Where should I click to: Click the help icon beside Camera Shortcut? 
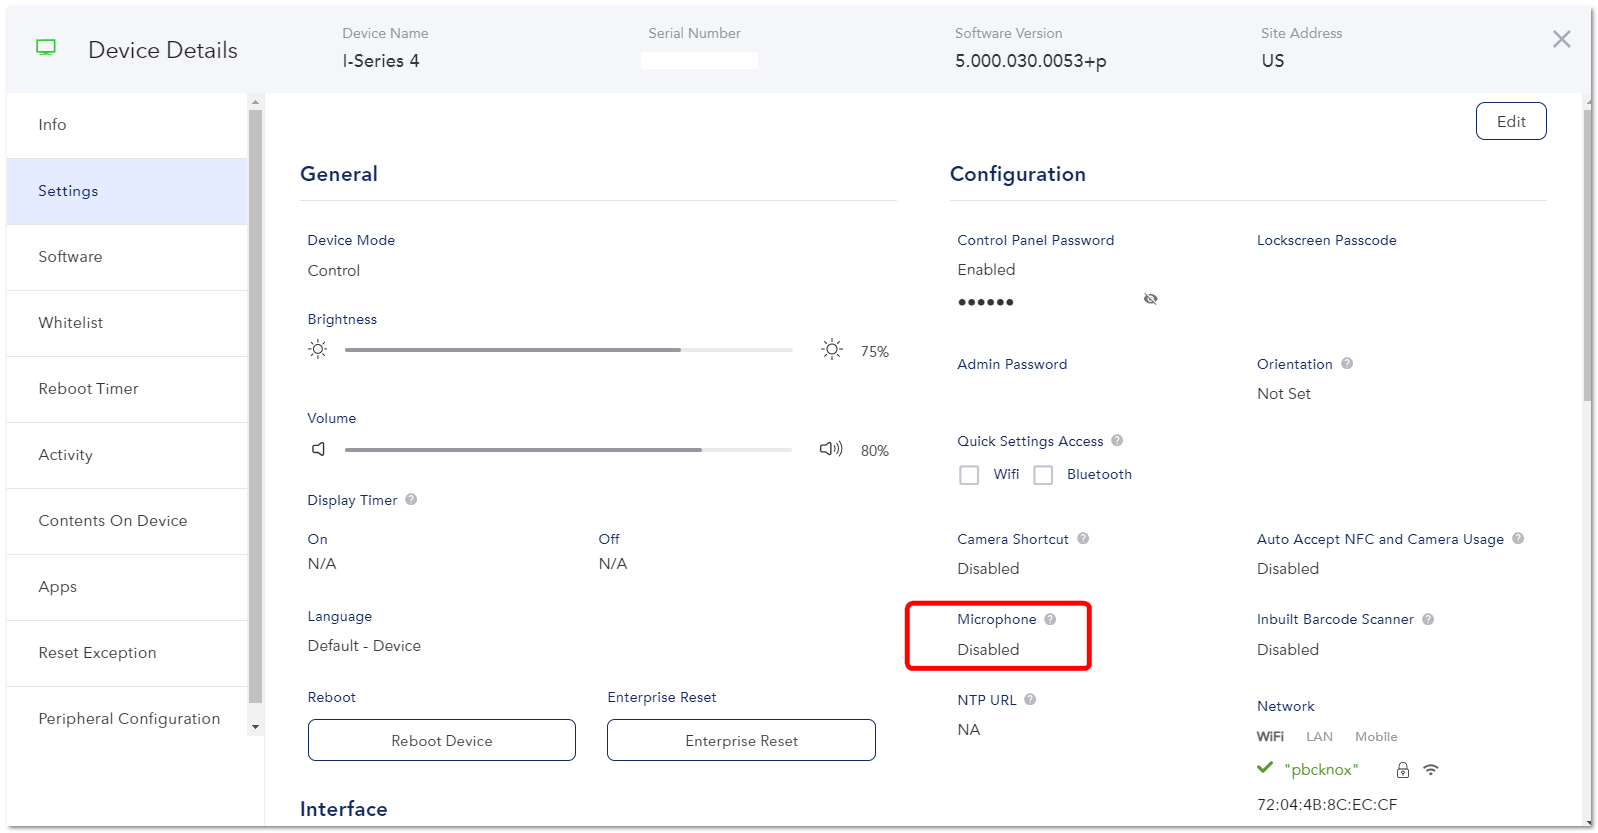tap(1083, 538)
